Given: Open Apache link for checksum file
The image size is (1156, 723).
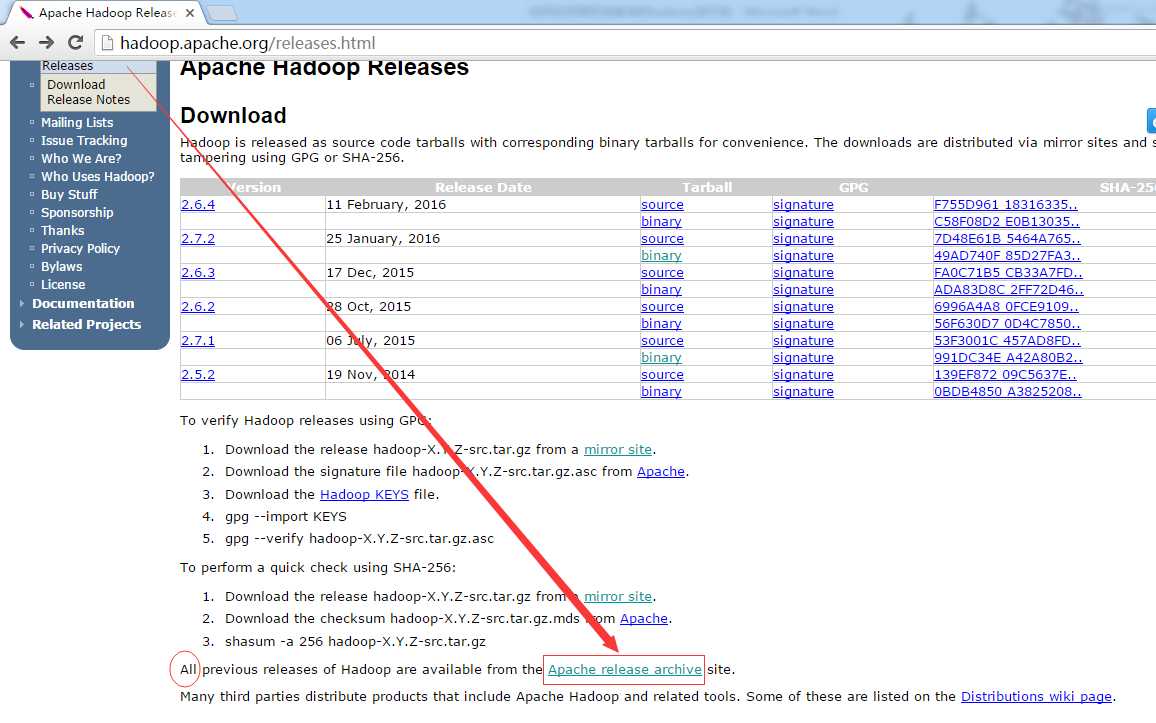Looking at the screenshot, I should click(x=644, y=618).
